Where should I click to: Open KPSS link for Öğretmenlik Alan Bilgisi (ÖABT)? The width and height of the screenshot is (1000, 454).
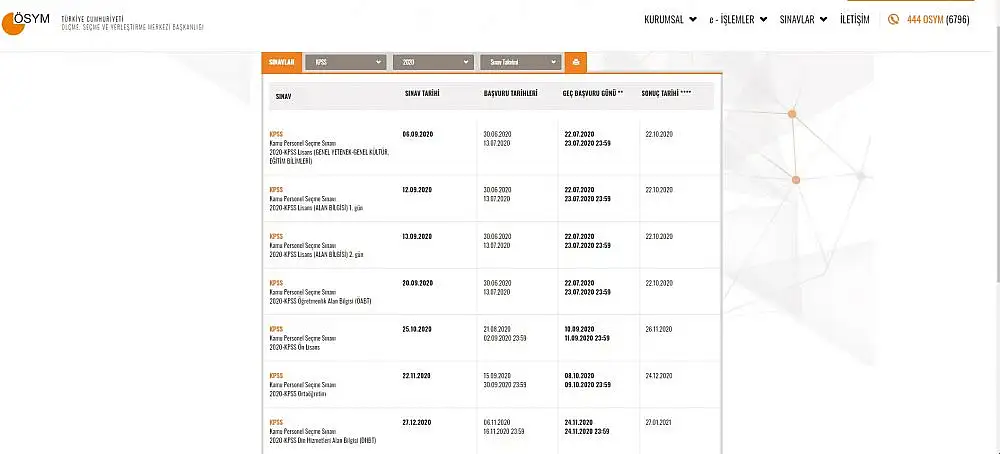pyautogui.click(x=276, y=282)
